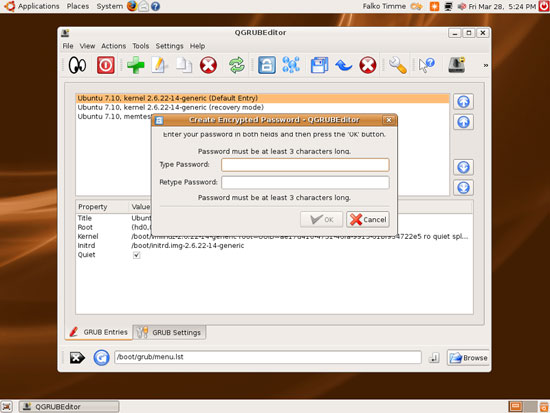Toggle the Quiet checkbox
Image resolution: width=550 pixels, height=413 pixels.
coord(136,255)
